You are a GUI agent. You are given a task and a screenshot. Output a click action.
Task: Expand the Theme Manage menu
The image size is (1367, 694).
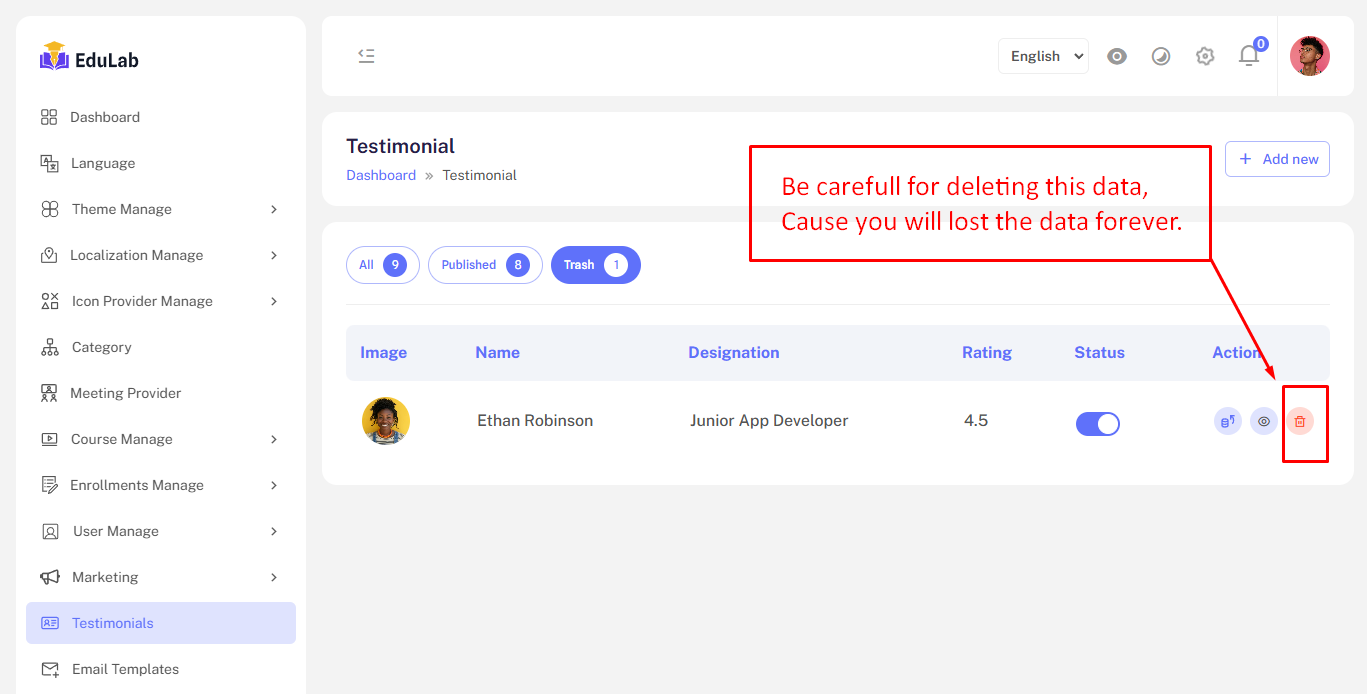122,209
